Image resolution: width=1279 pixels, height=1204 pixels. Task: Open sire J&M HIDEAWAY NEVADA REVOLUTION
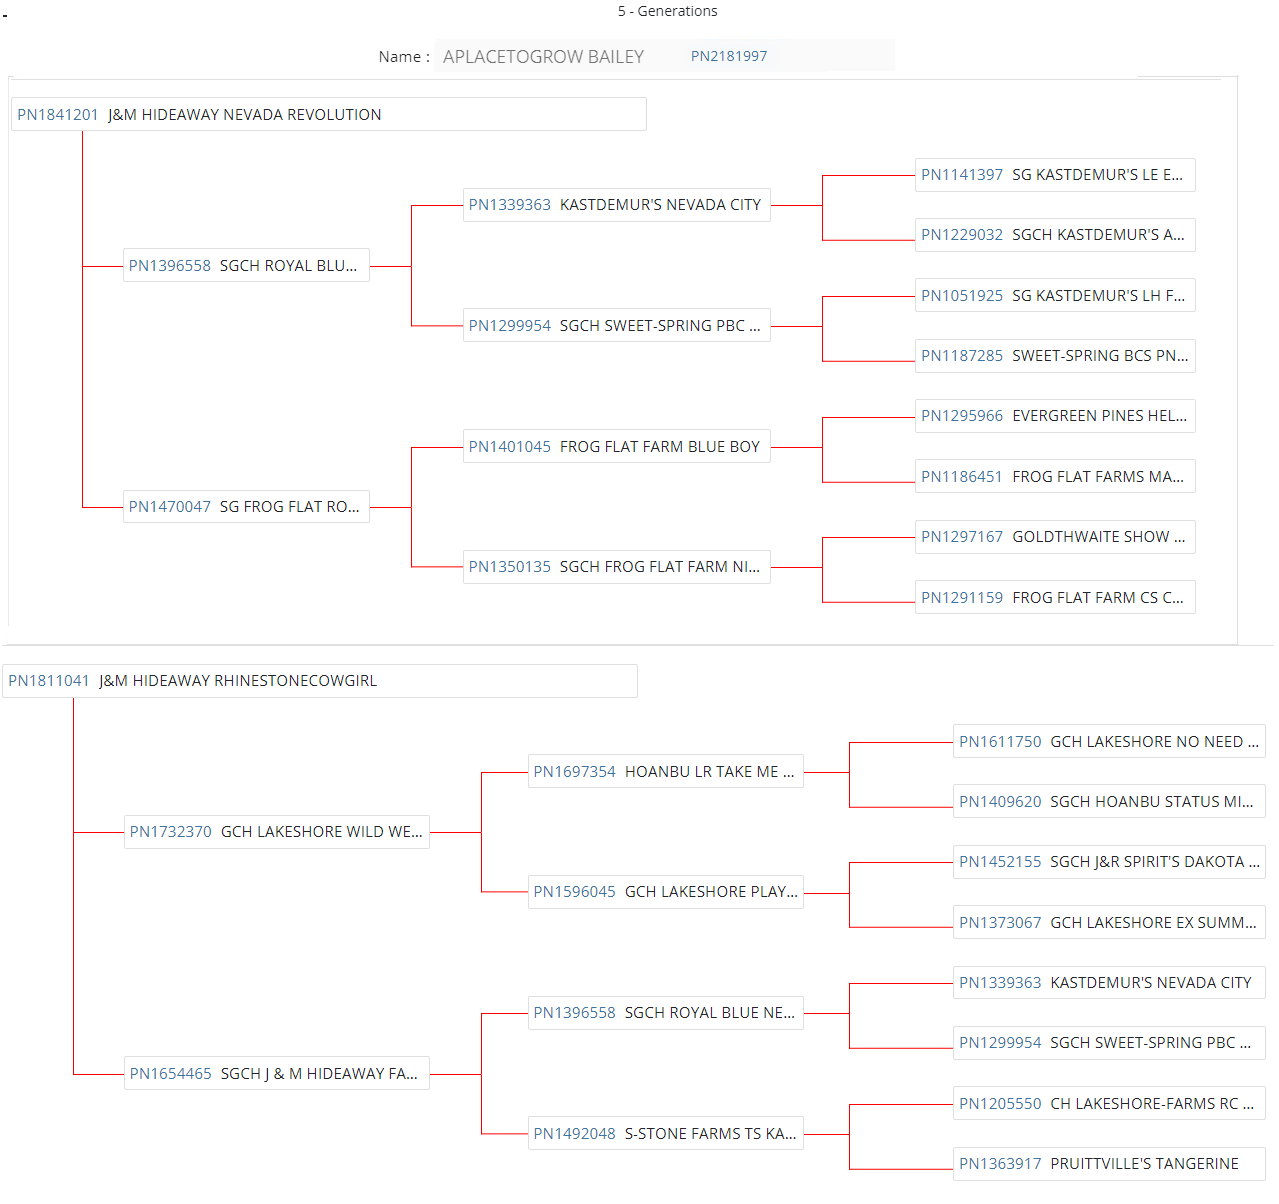click(244, 115)
